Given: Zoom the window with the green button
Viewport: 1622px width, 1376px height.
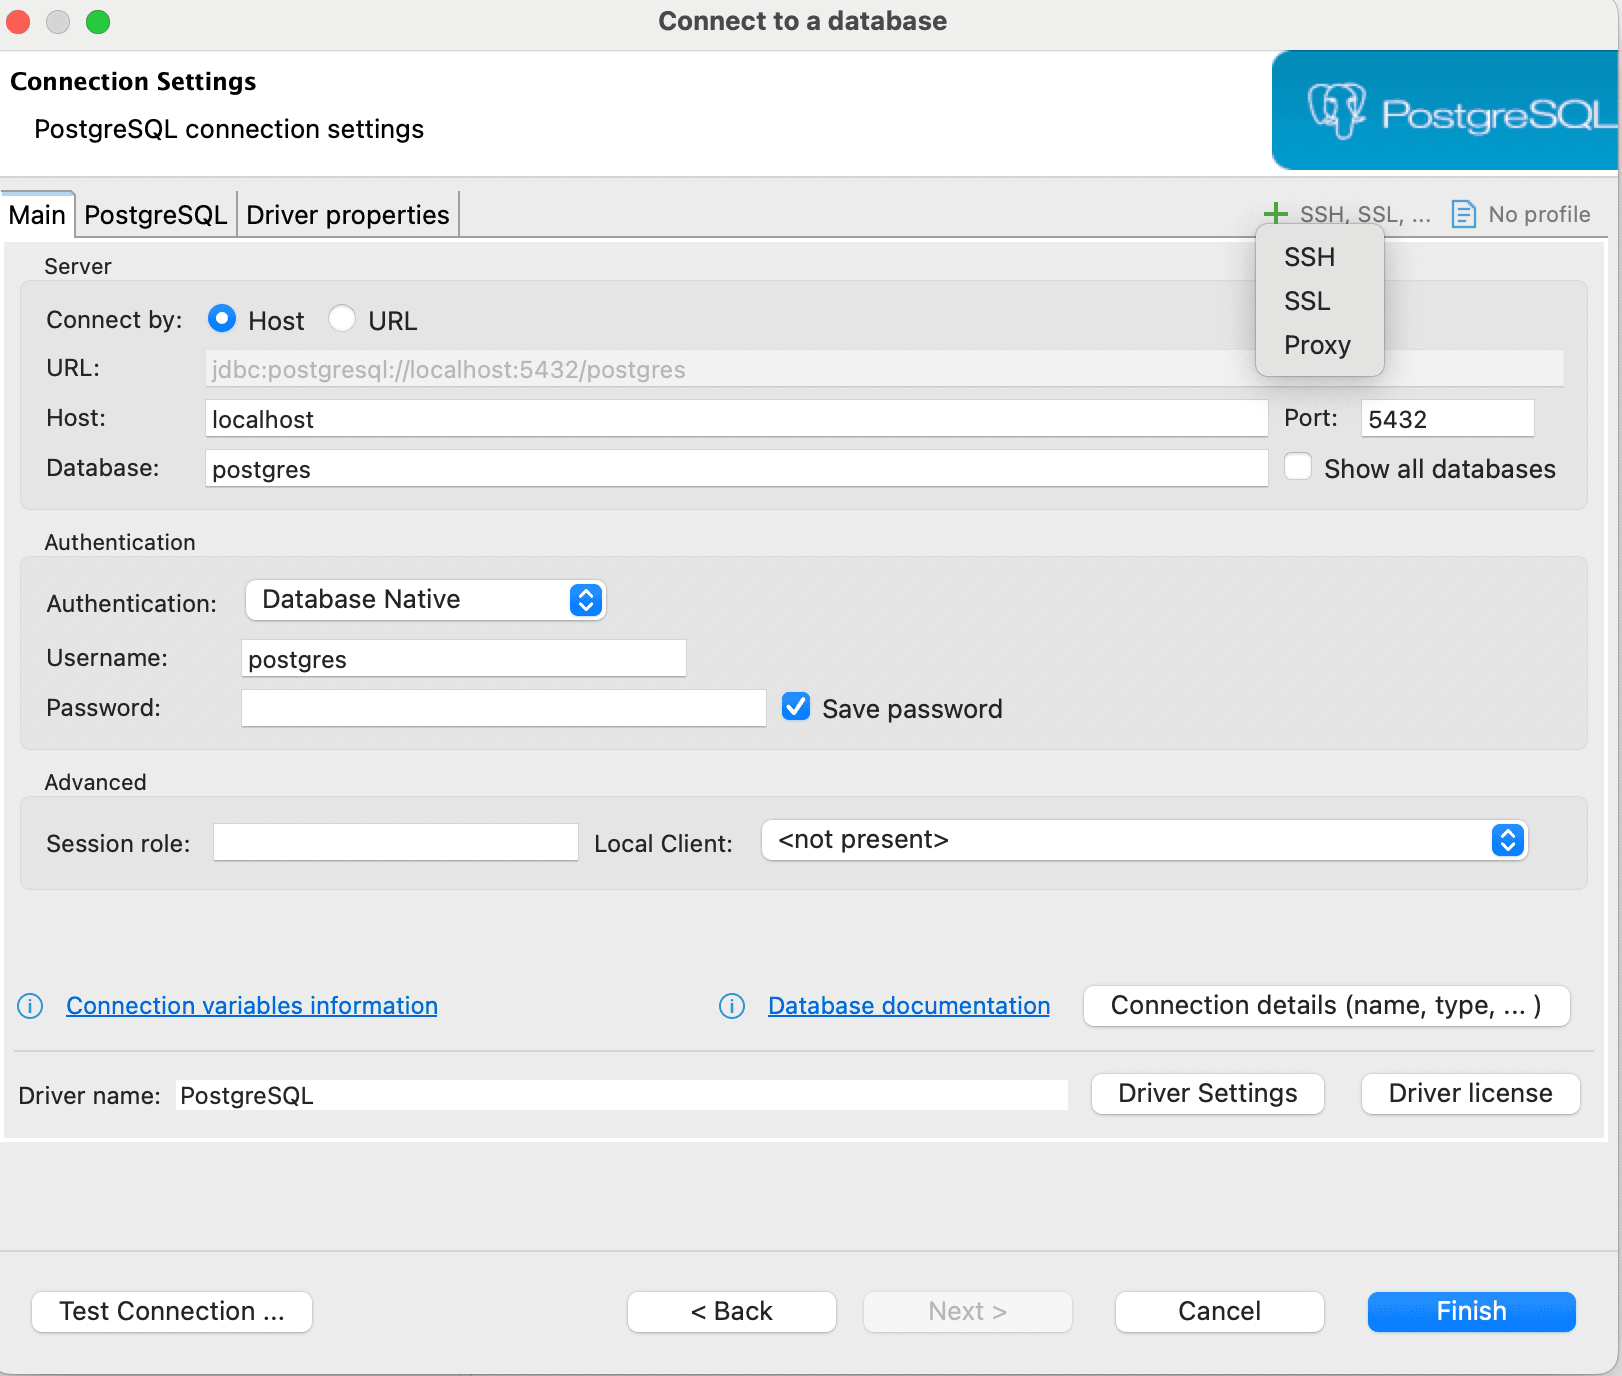Looking at the screenshot, I should [x=98, y=21].
